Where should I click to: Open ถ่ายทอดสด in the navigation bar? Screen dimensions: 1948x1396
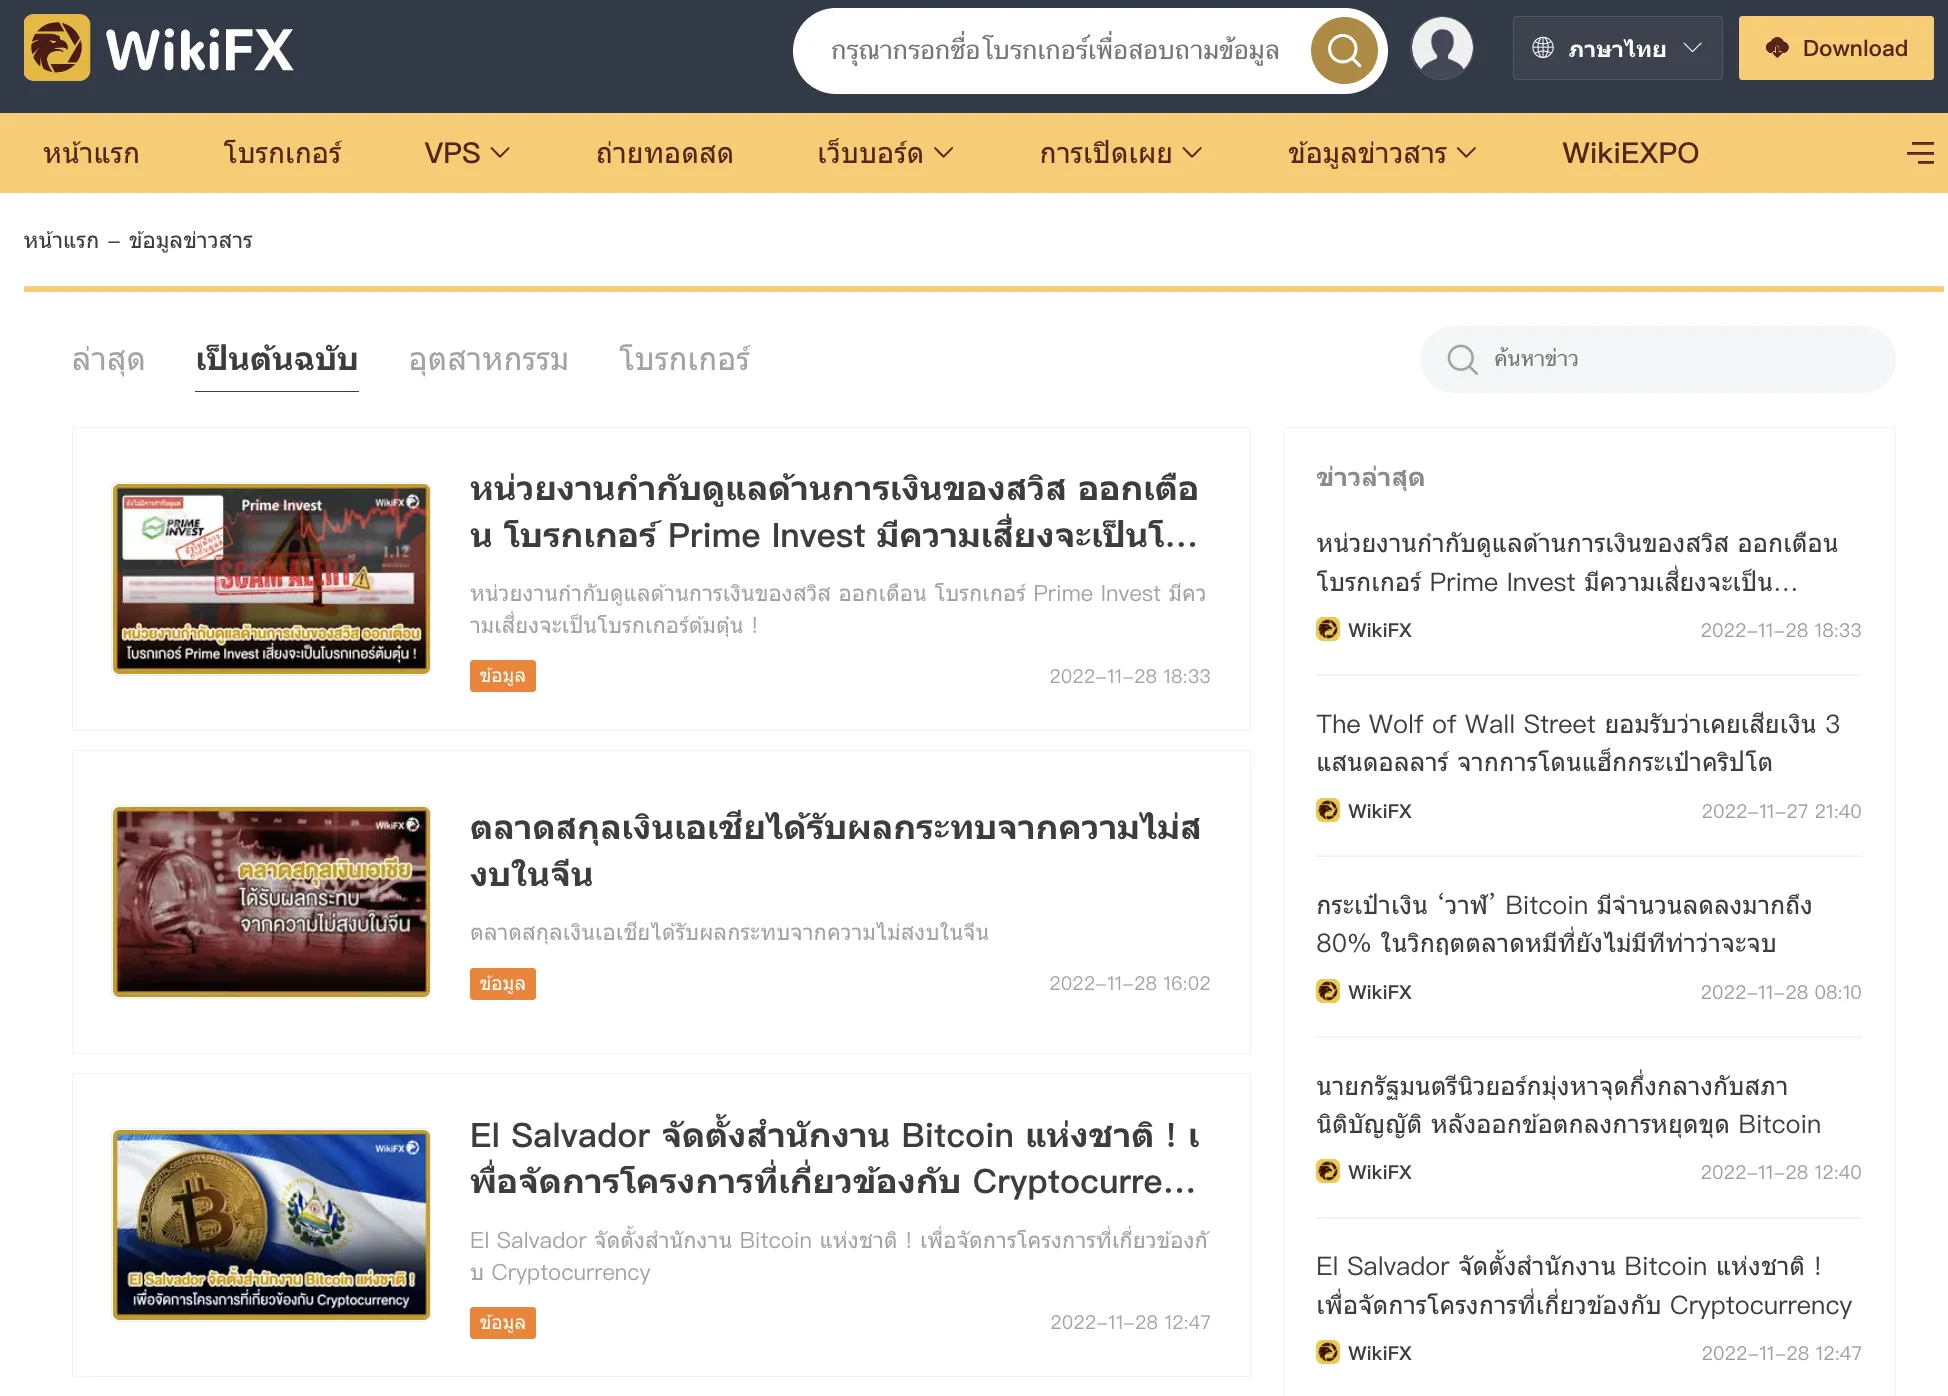(664, 153)
